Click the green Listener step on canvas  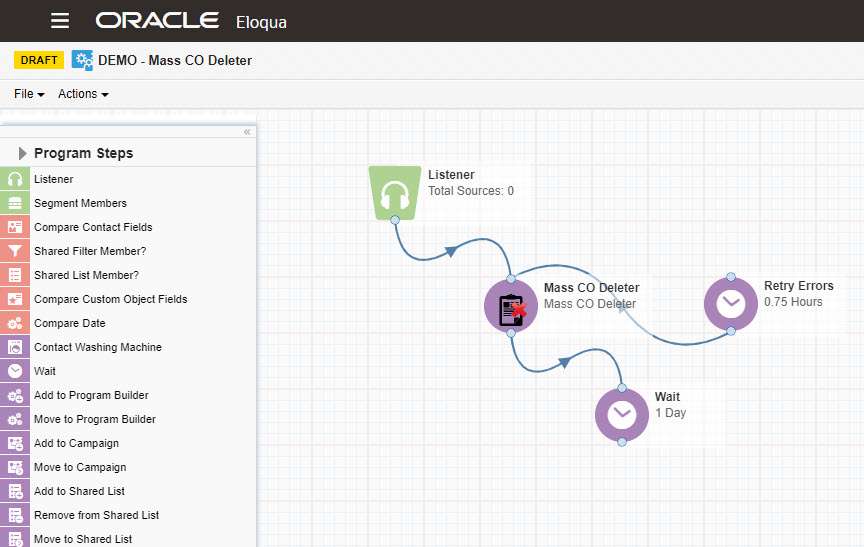[x=395, y=193]
